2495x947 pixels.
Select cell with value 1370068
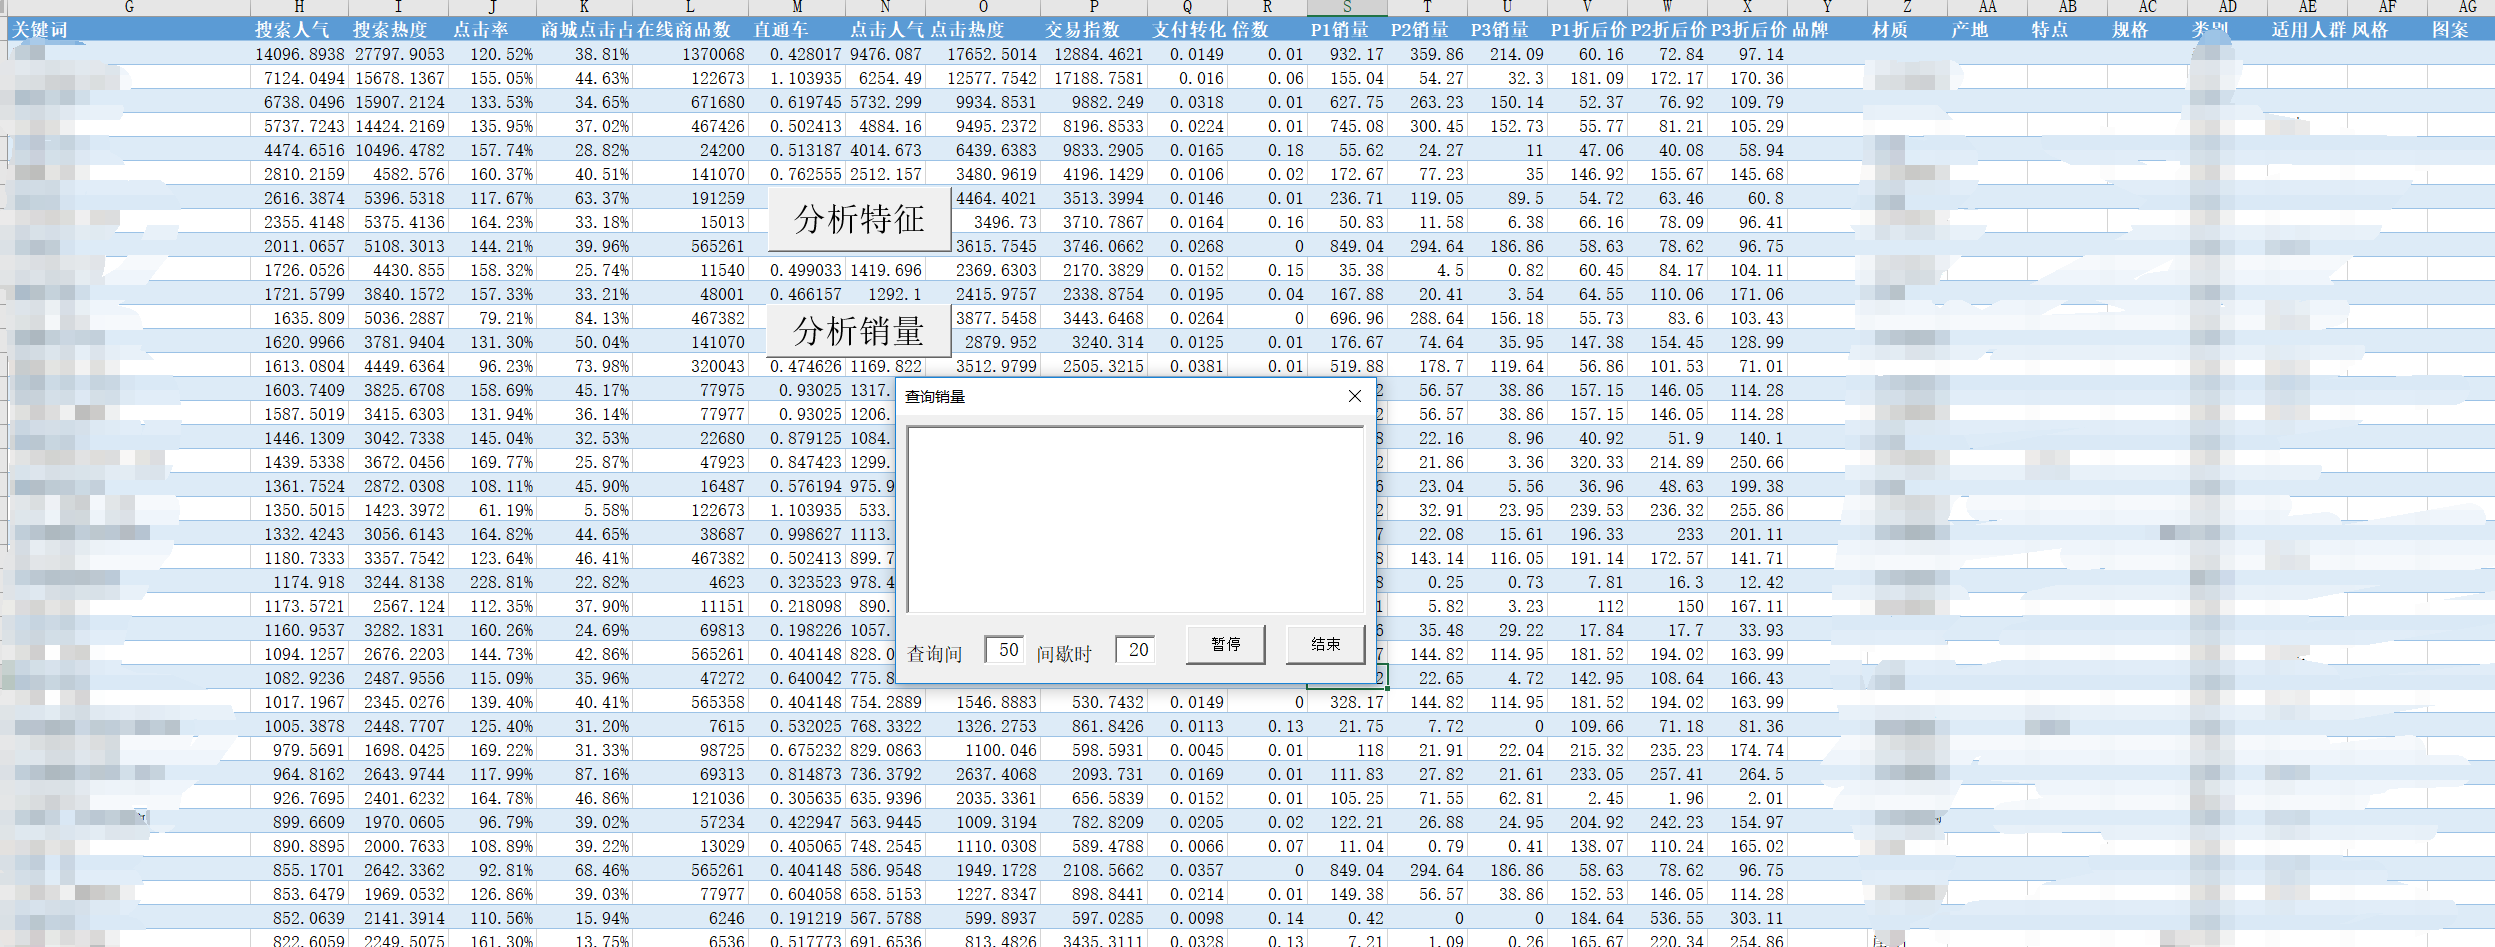pos(690,54)
